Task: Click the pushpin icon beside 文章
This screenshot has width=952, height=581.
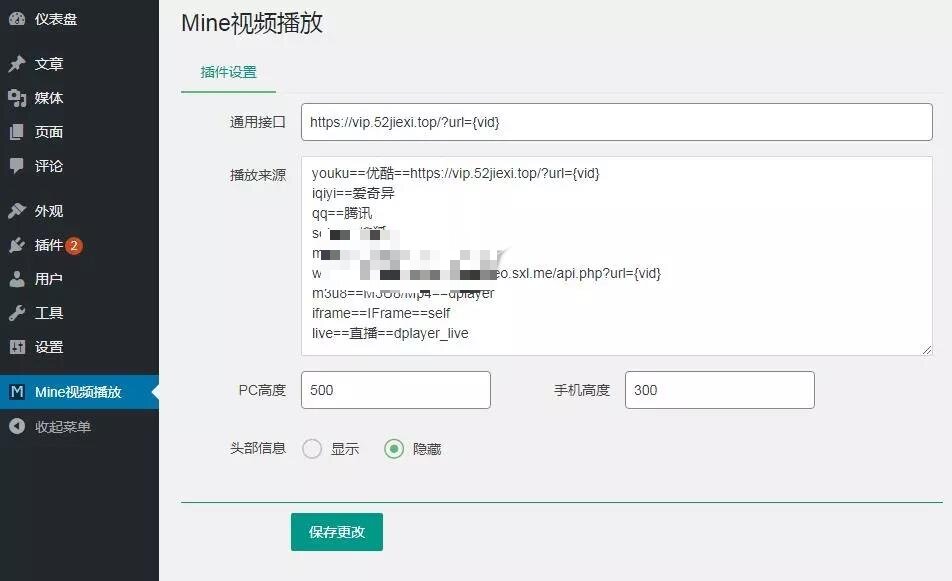Action: point(17,63)
